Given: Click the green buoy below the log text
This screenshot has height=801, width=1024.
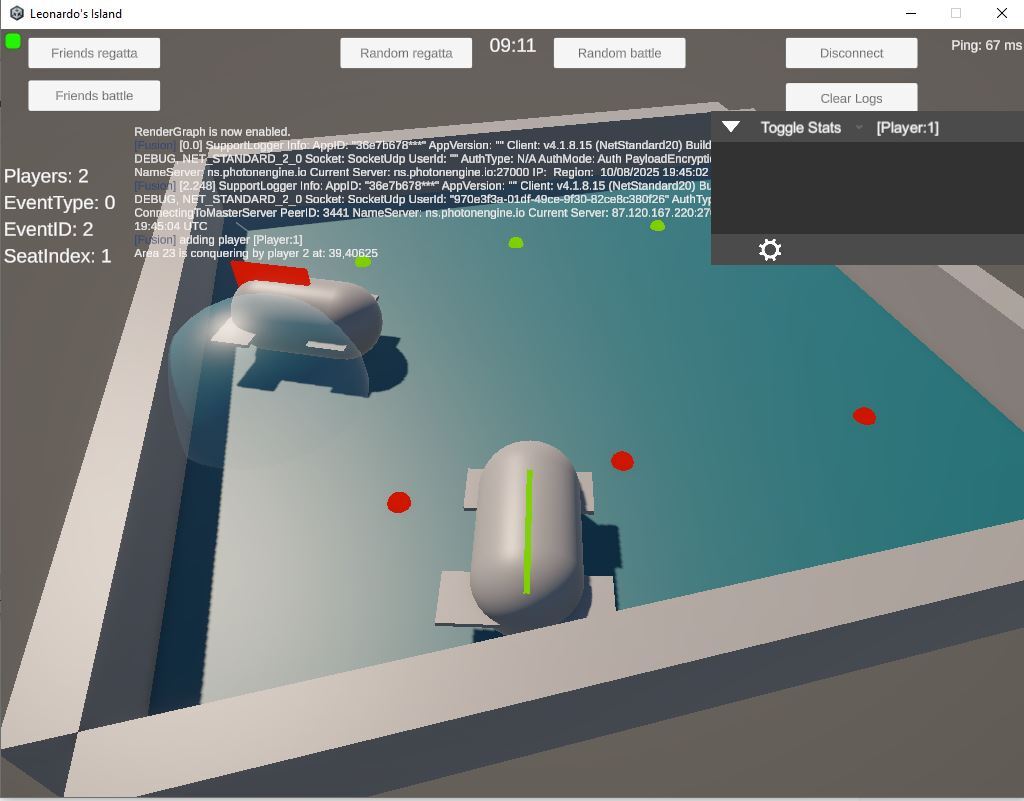Looking at the screenshot, I should click(363, 262).
